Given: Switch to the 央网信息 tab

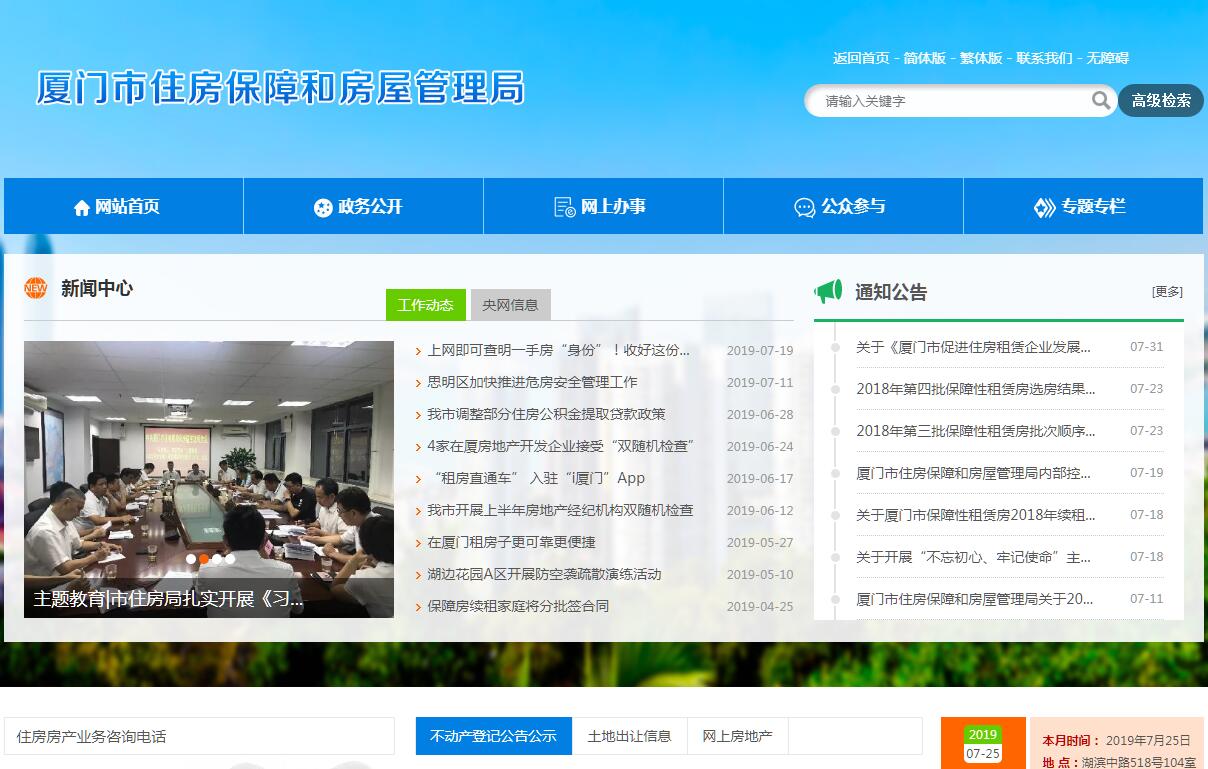Looking at the screenshot, I should pos(510,305).
